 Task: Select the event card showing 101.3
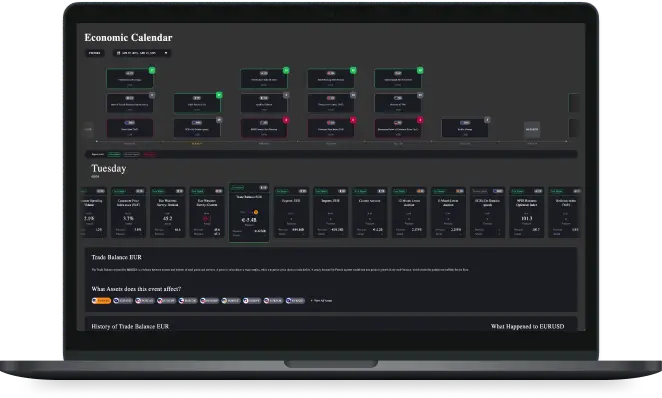526,212
